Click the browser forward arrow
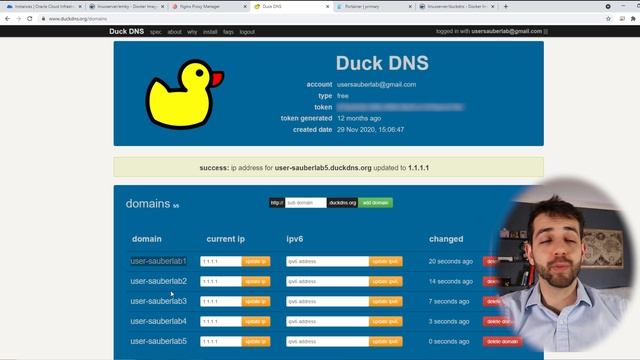The image size is (640, 360). click(18, 19)
